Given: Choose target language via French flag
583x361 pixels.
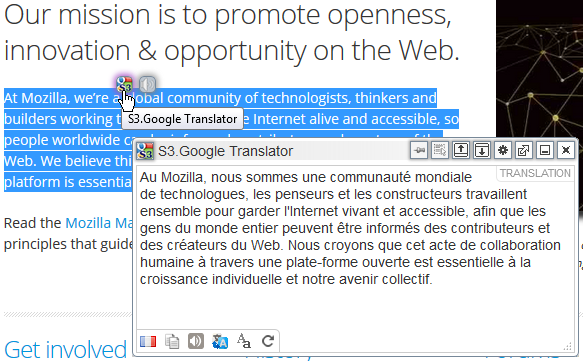Looking at the screenshot, I should tap(148, 341).
